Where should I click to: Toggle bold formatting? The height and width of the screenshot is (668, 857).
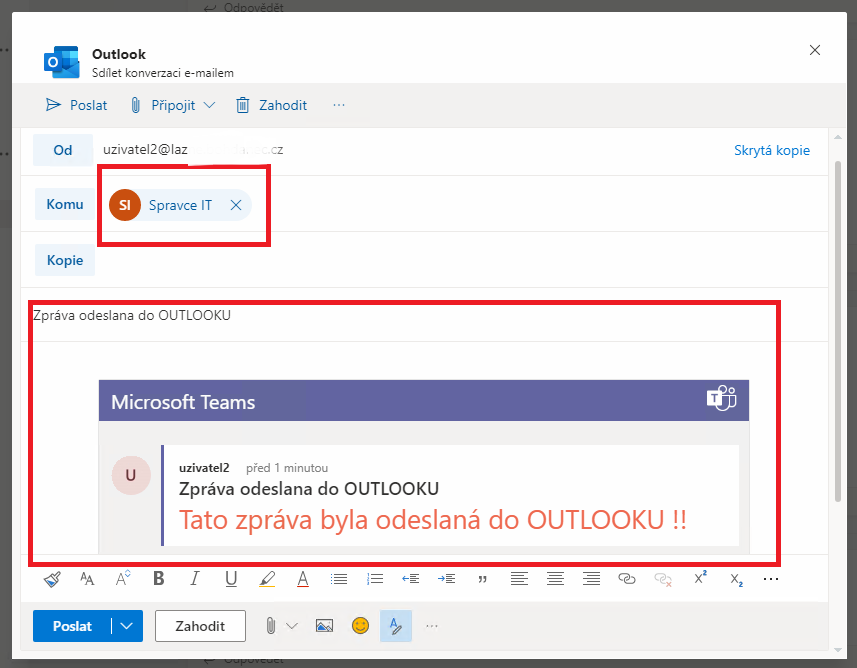click(x=159, y=578)
